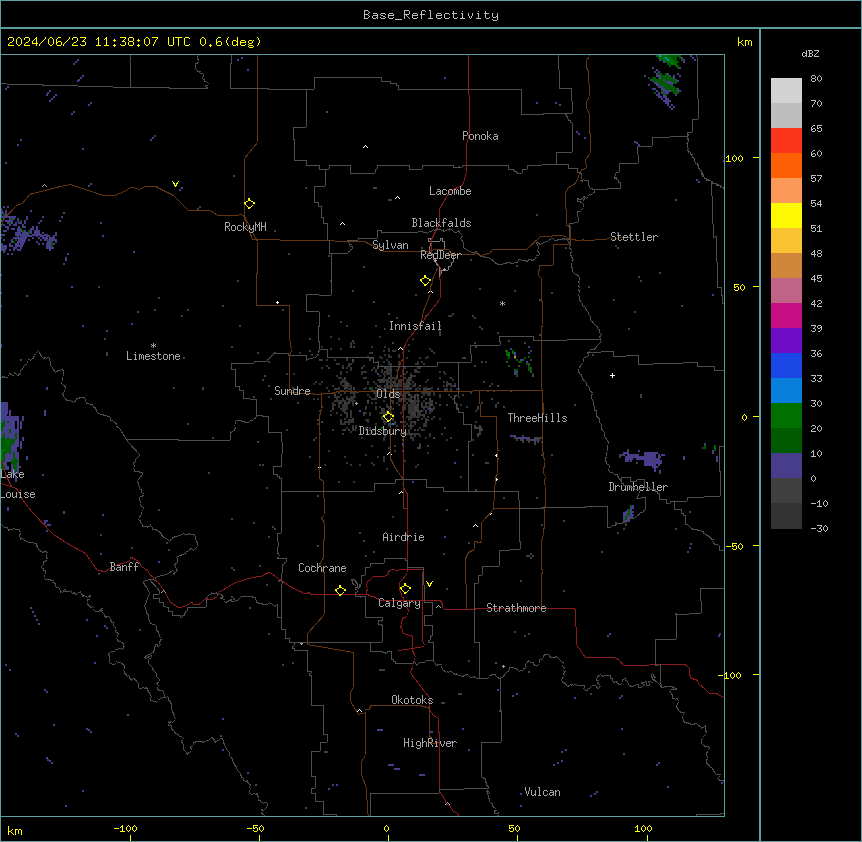This screenshot has height=842, width=862.
Task: Pick the indigo 0-10 dBZ legend swatch
Action: [786, 466]
